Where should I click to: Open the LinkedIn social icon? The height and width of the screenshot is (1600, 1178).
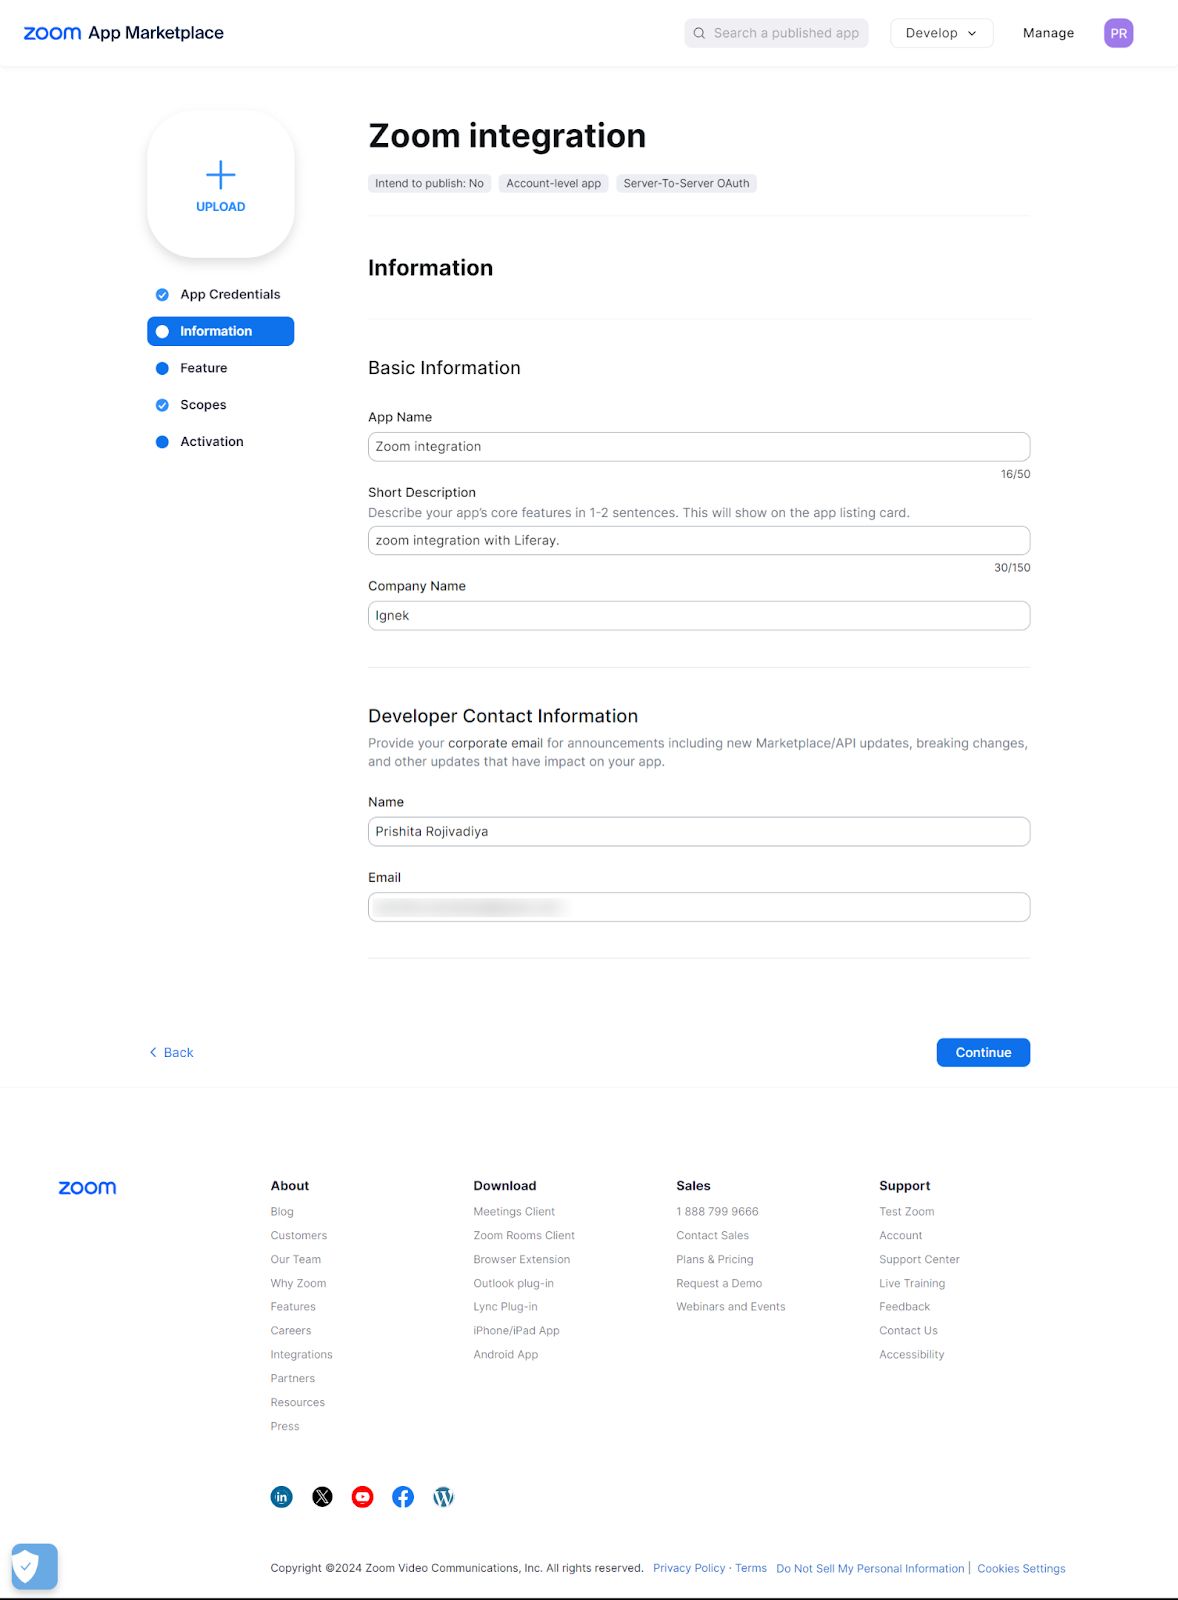pyautogui.click(x=282, y=1497)
